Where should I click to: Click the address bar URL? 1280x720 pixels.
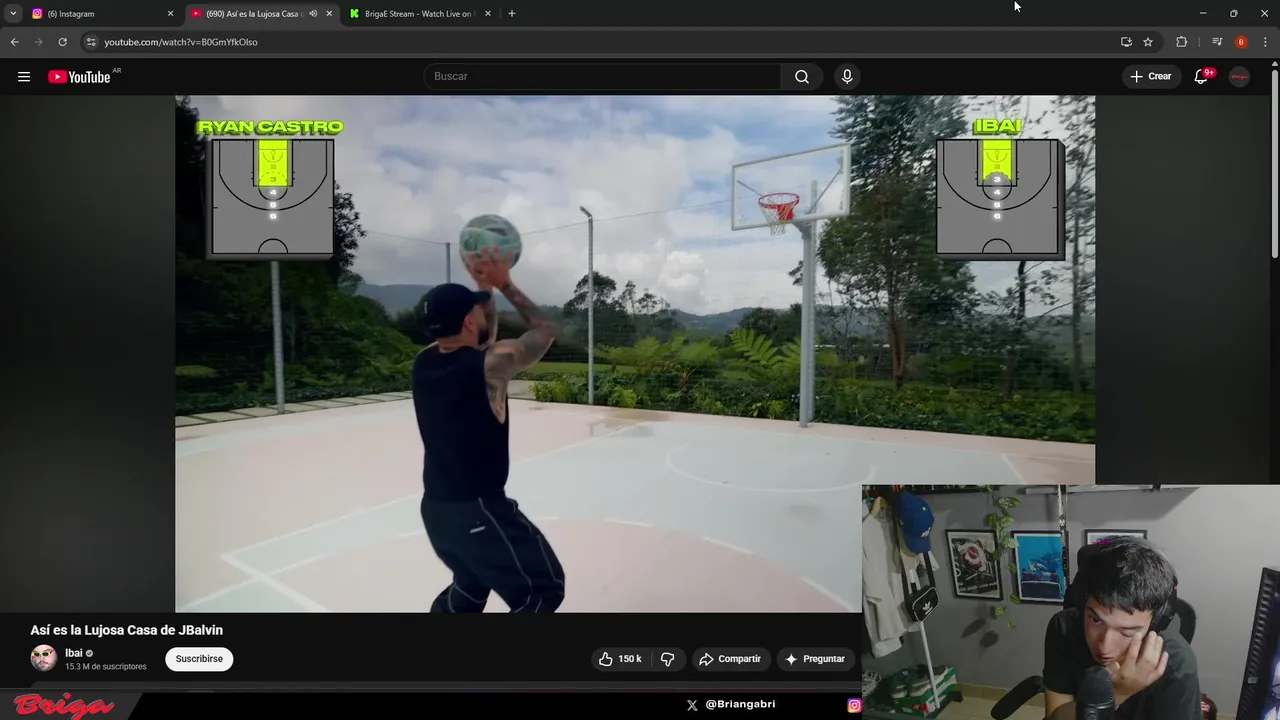[x=181, y=42]
